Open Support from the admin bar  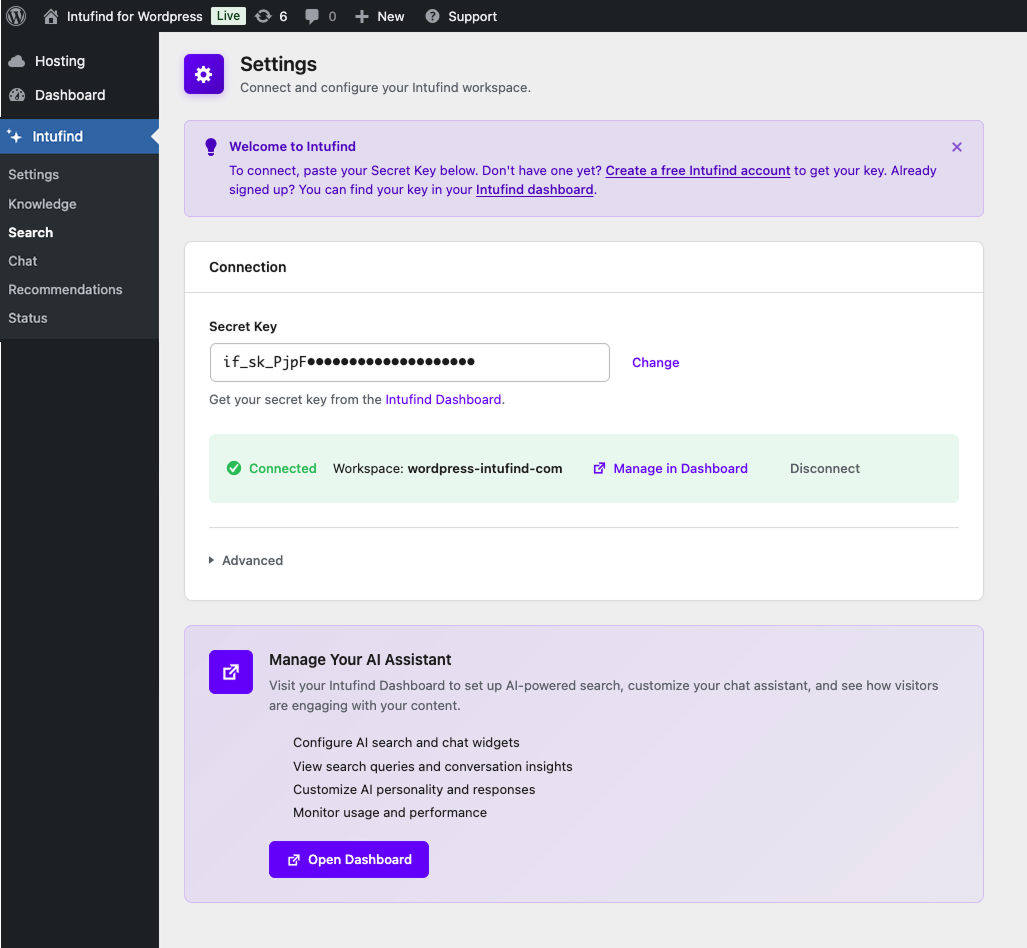point(460,16)
